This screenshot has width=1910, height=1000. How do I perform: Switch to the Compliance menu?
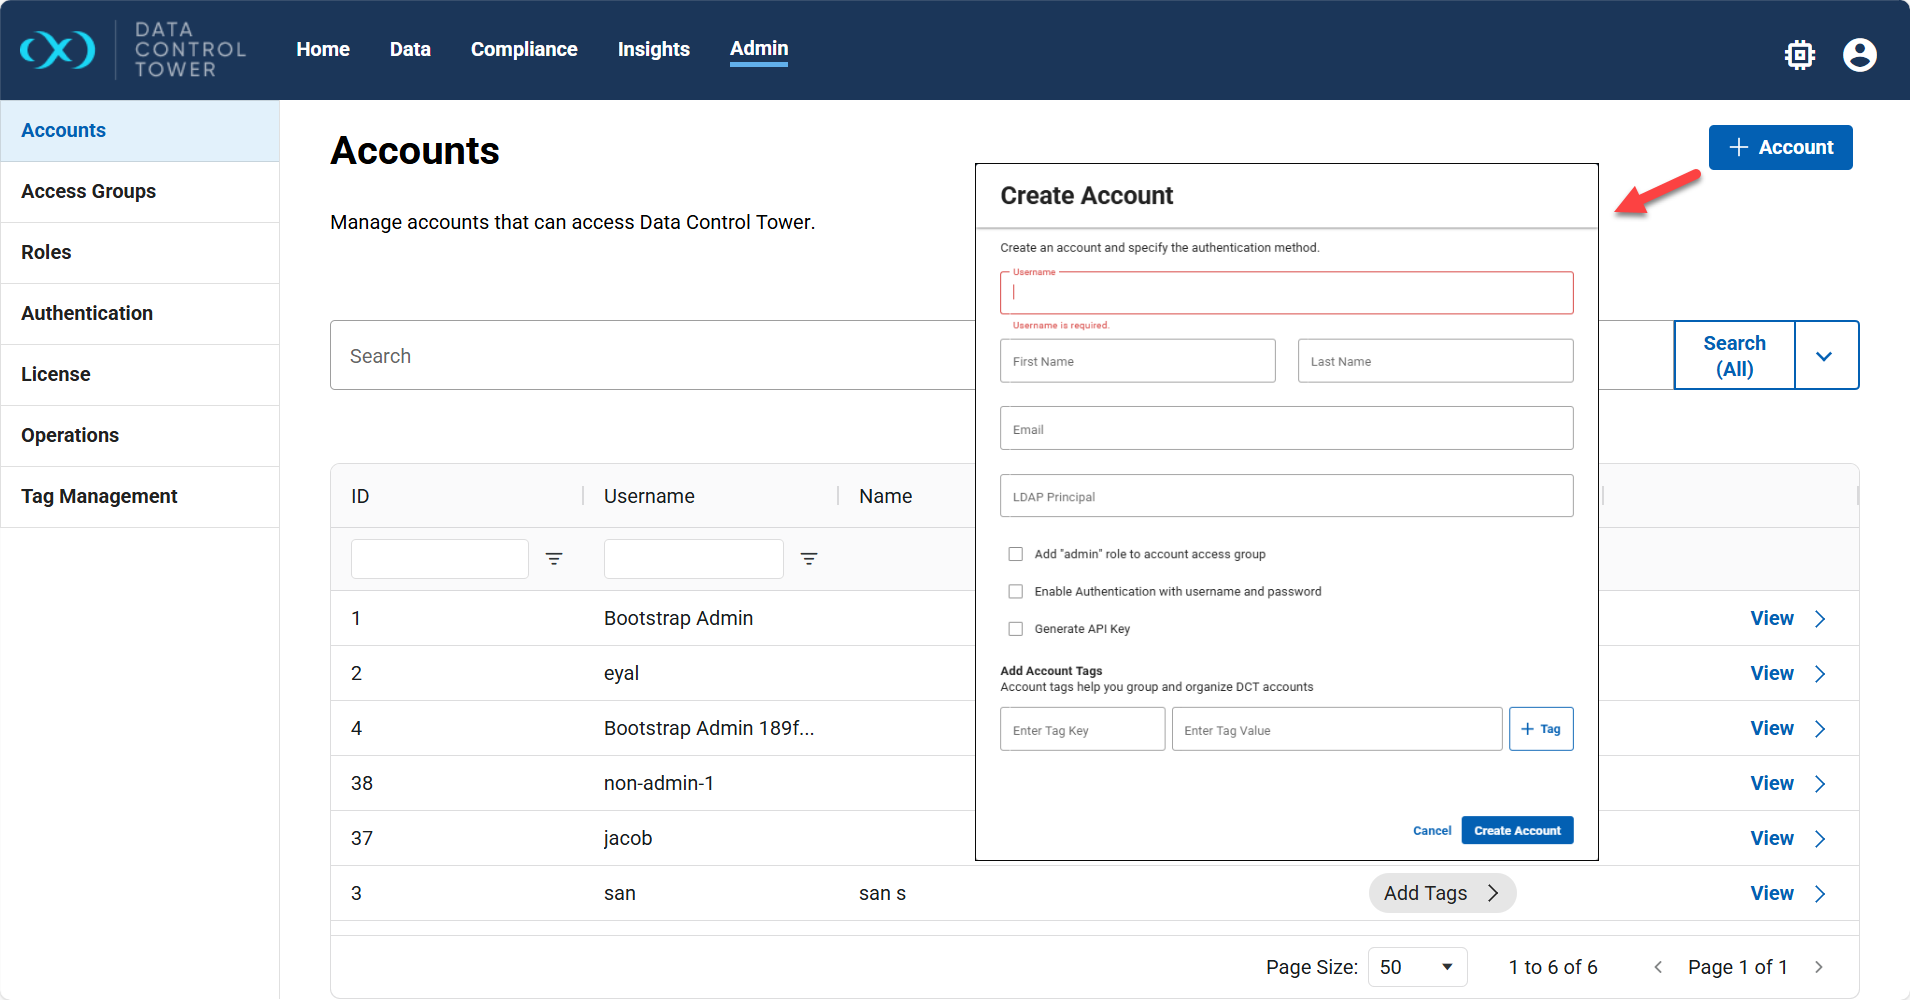(x=524, y=49)
